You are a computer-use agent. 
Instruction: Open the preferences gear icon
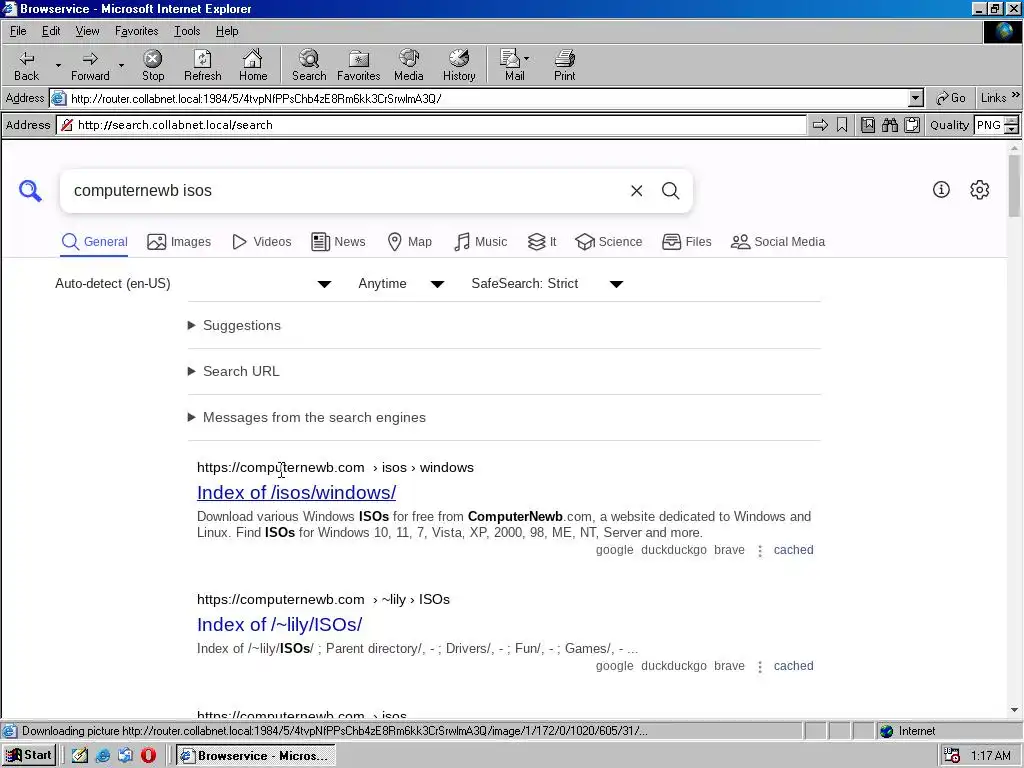tap(980, 190)
